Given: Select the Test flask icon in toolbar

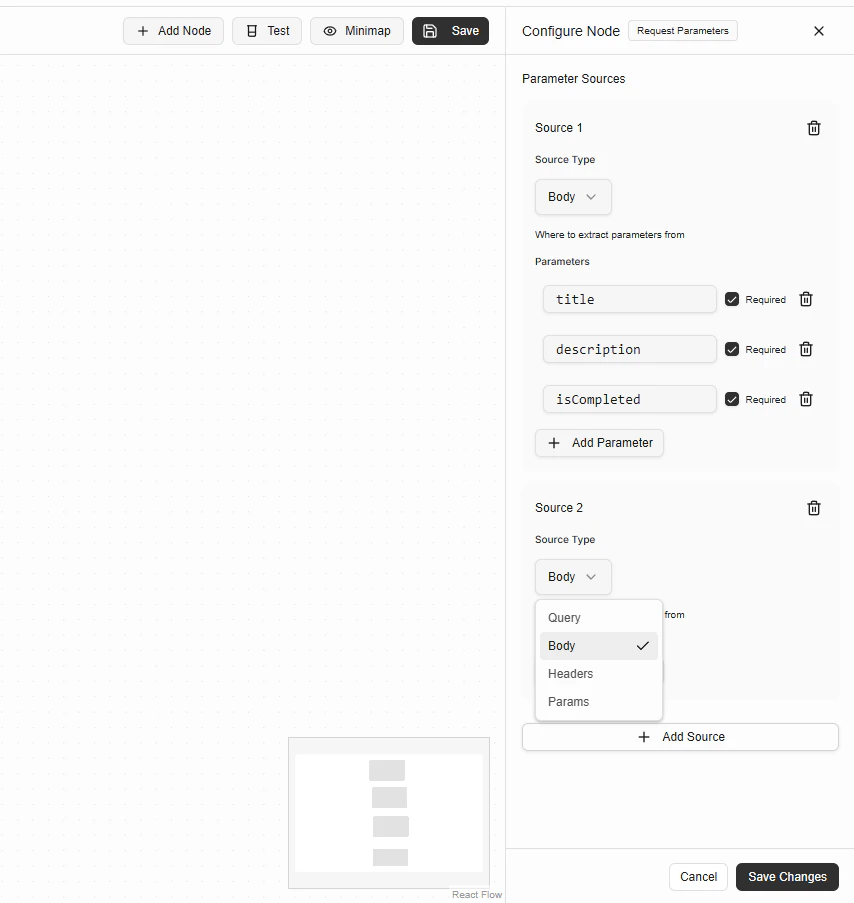Looking at the screenshot, I should (250, 31).
